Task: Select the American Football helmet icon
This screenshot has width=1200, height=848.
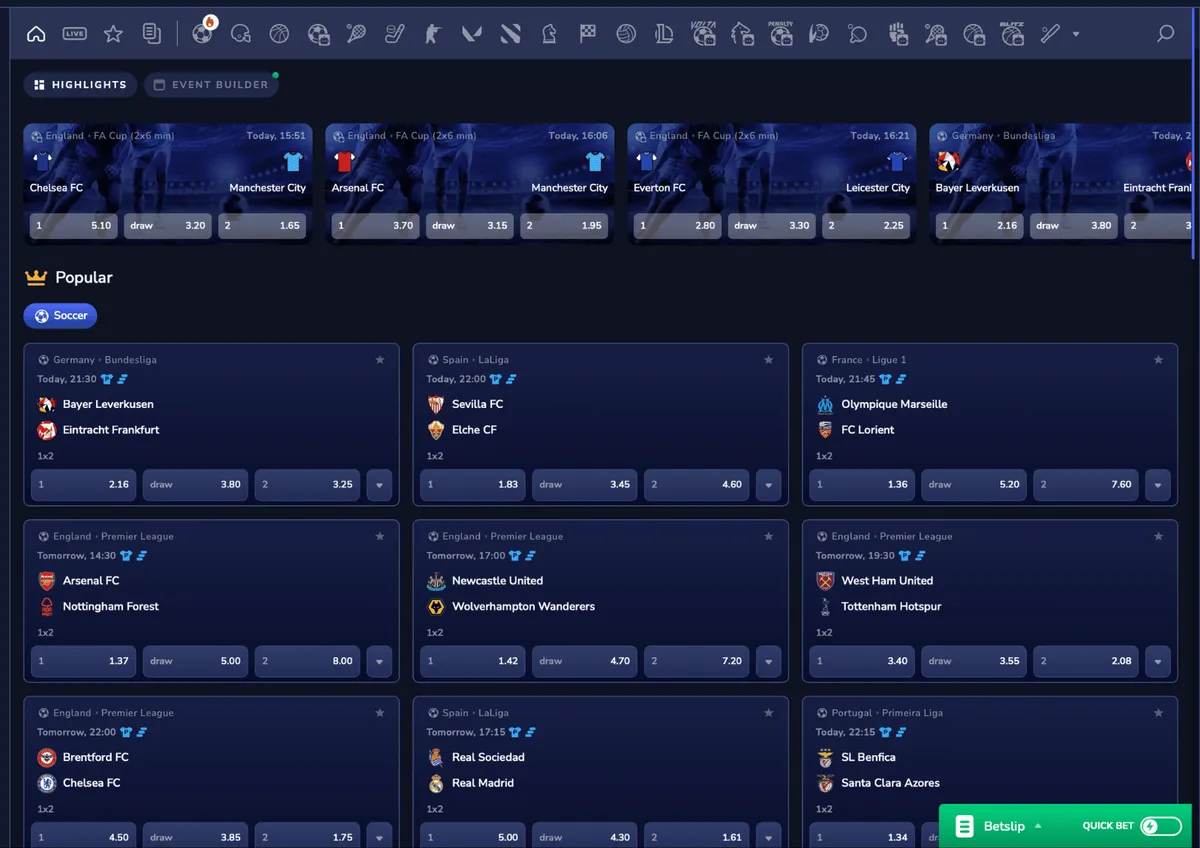Action: 240,34
